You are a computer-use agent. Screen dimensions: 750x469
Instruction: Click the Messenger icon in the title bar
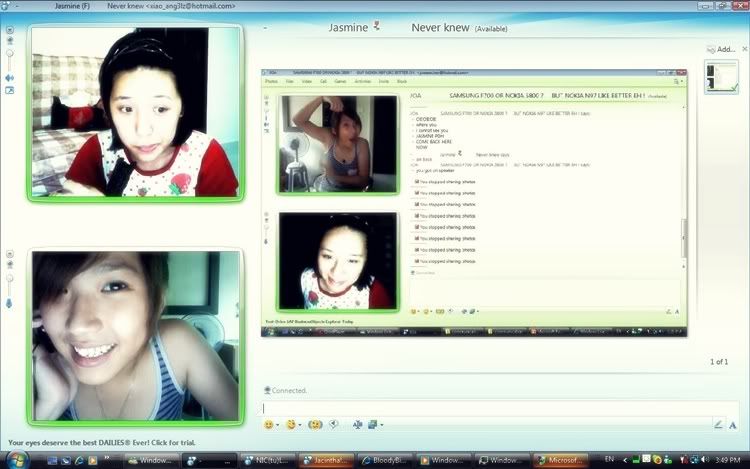tap(5, 6)
